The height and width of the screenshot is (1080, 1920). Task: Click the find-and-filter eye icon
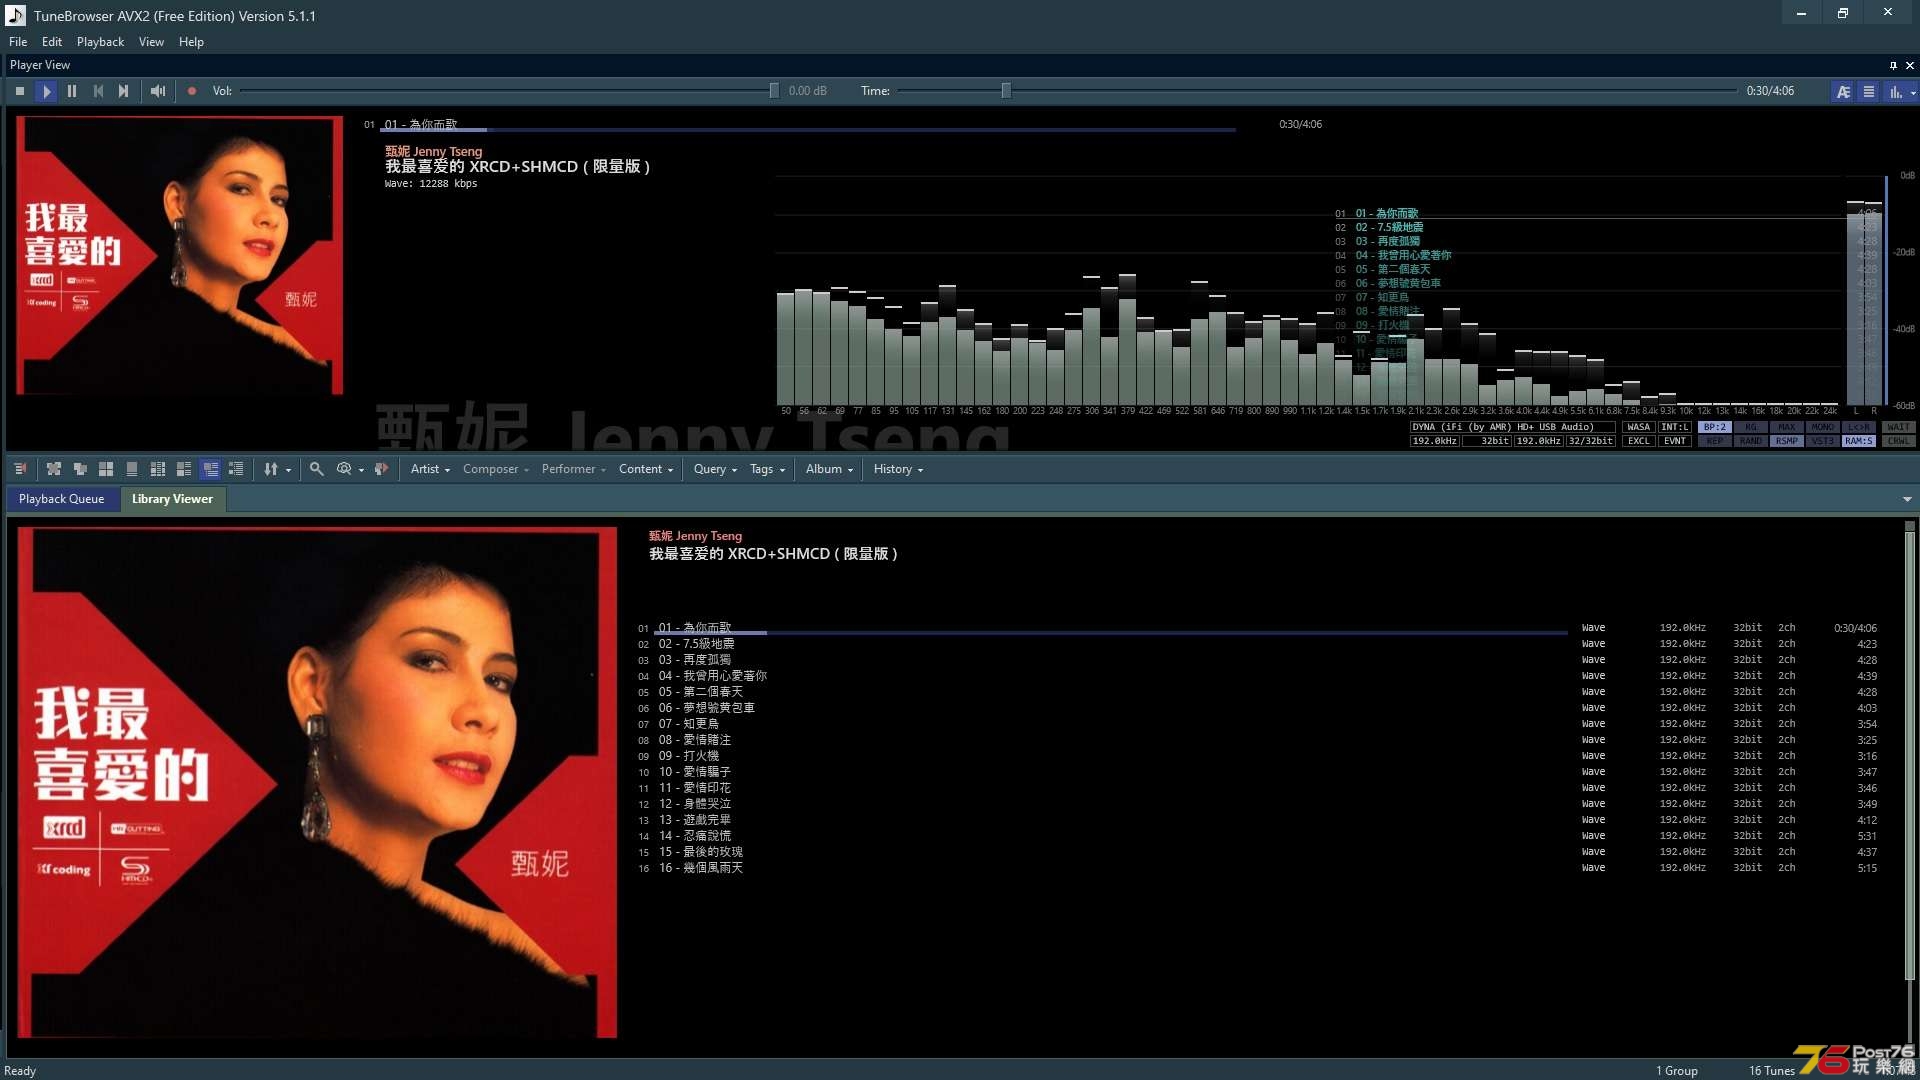tap(344, 469)
